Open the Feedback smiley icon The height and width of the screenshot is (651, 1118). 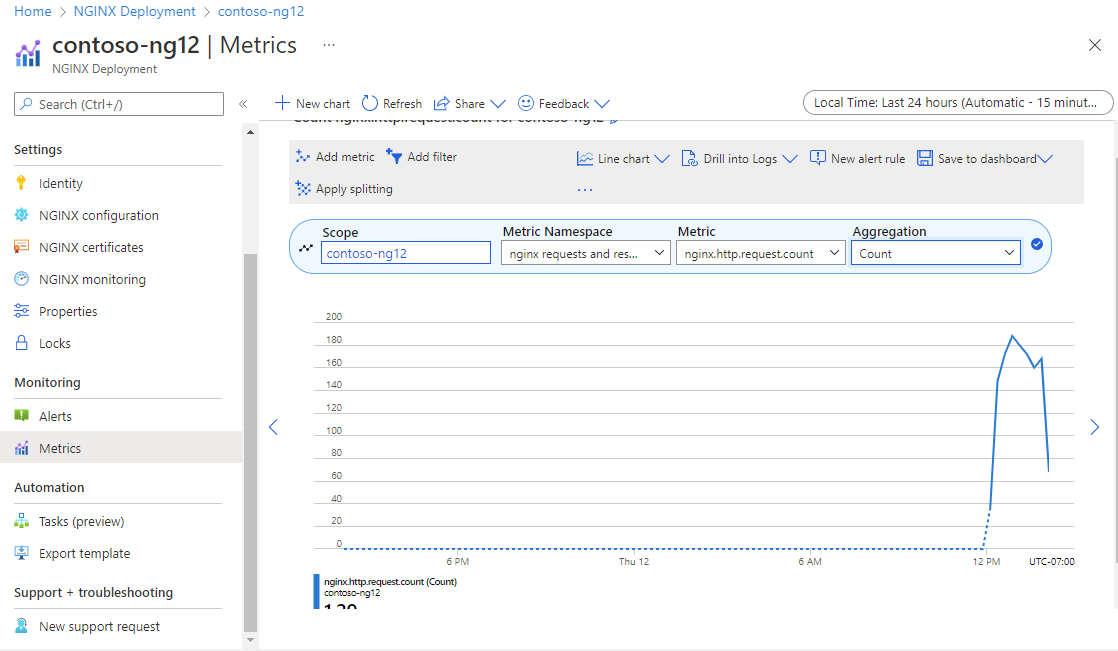(x=526, y=104)
